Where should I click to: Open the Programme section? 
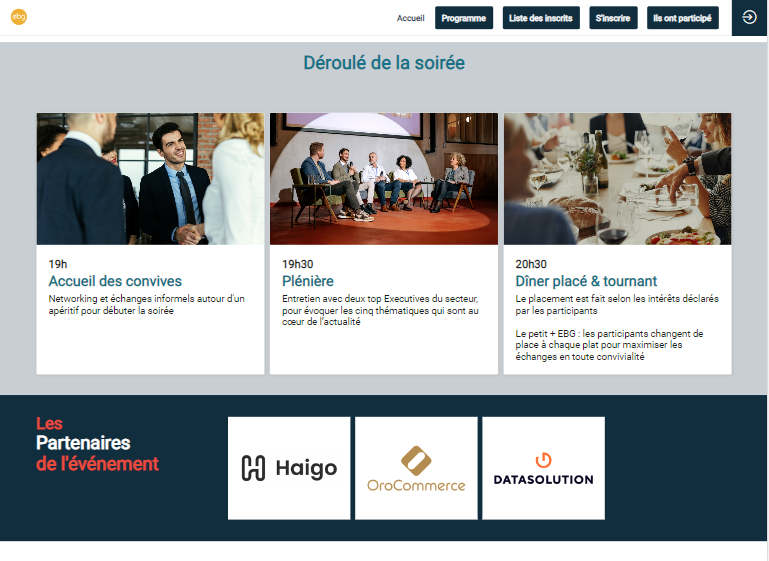click(463, 18)
